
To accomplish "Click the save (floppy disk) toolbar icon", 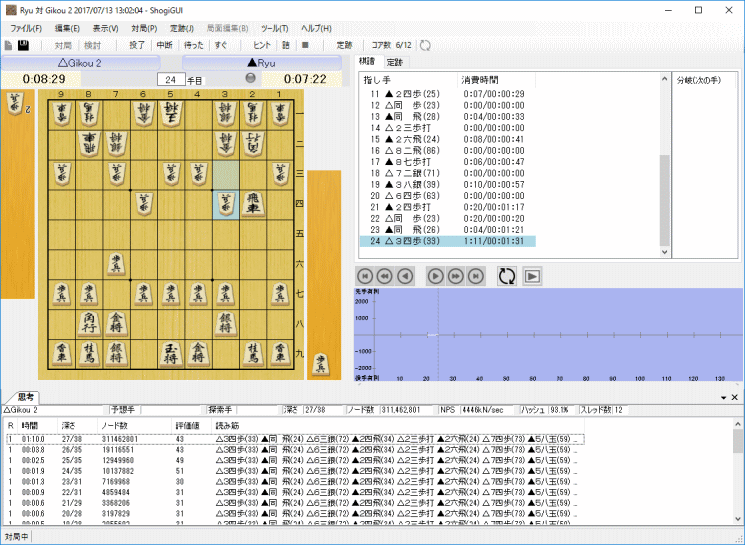I will click(24, 45).
